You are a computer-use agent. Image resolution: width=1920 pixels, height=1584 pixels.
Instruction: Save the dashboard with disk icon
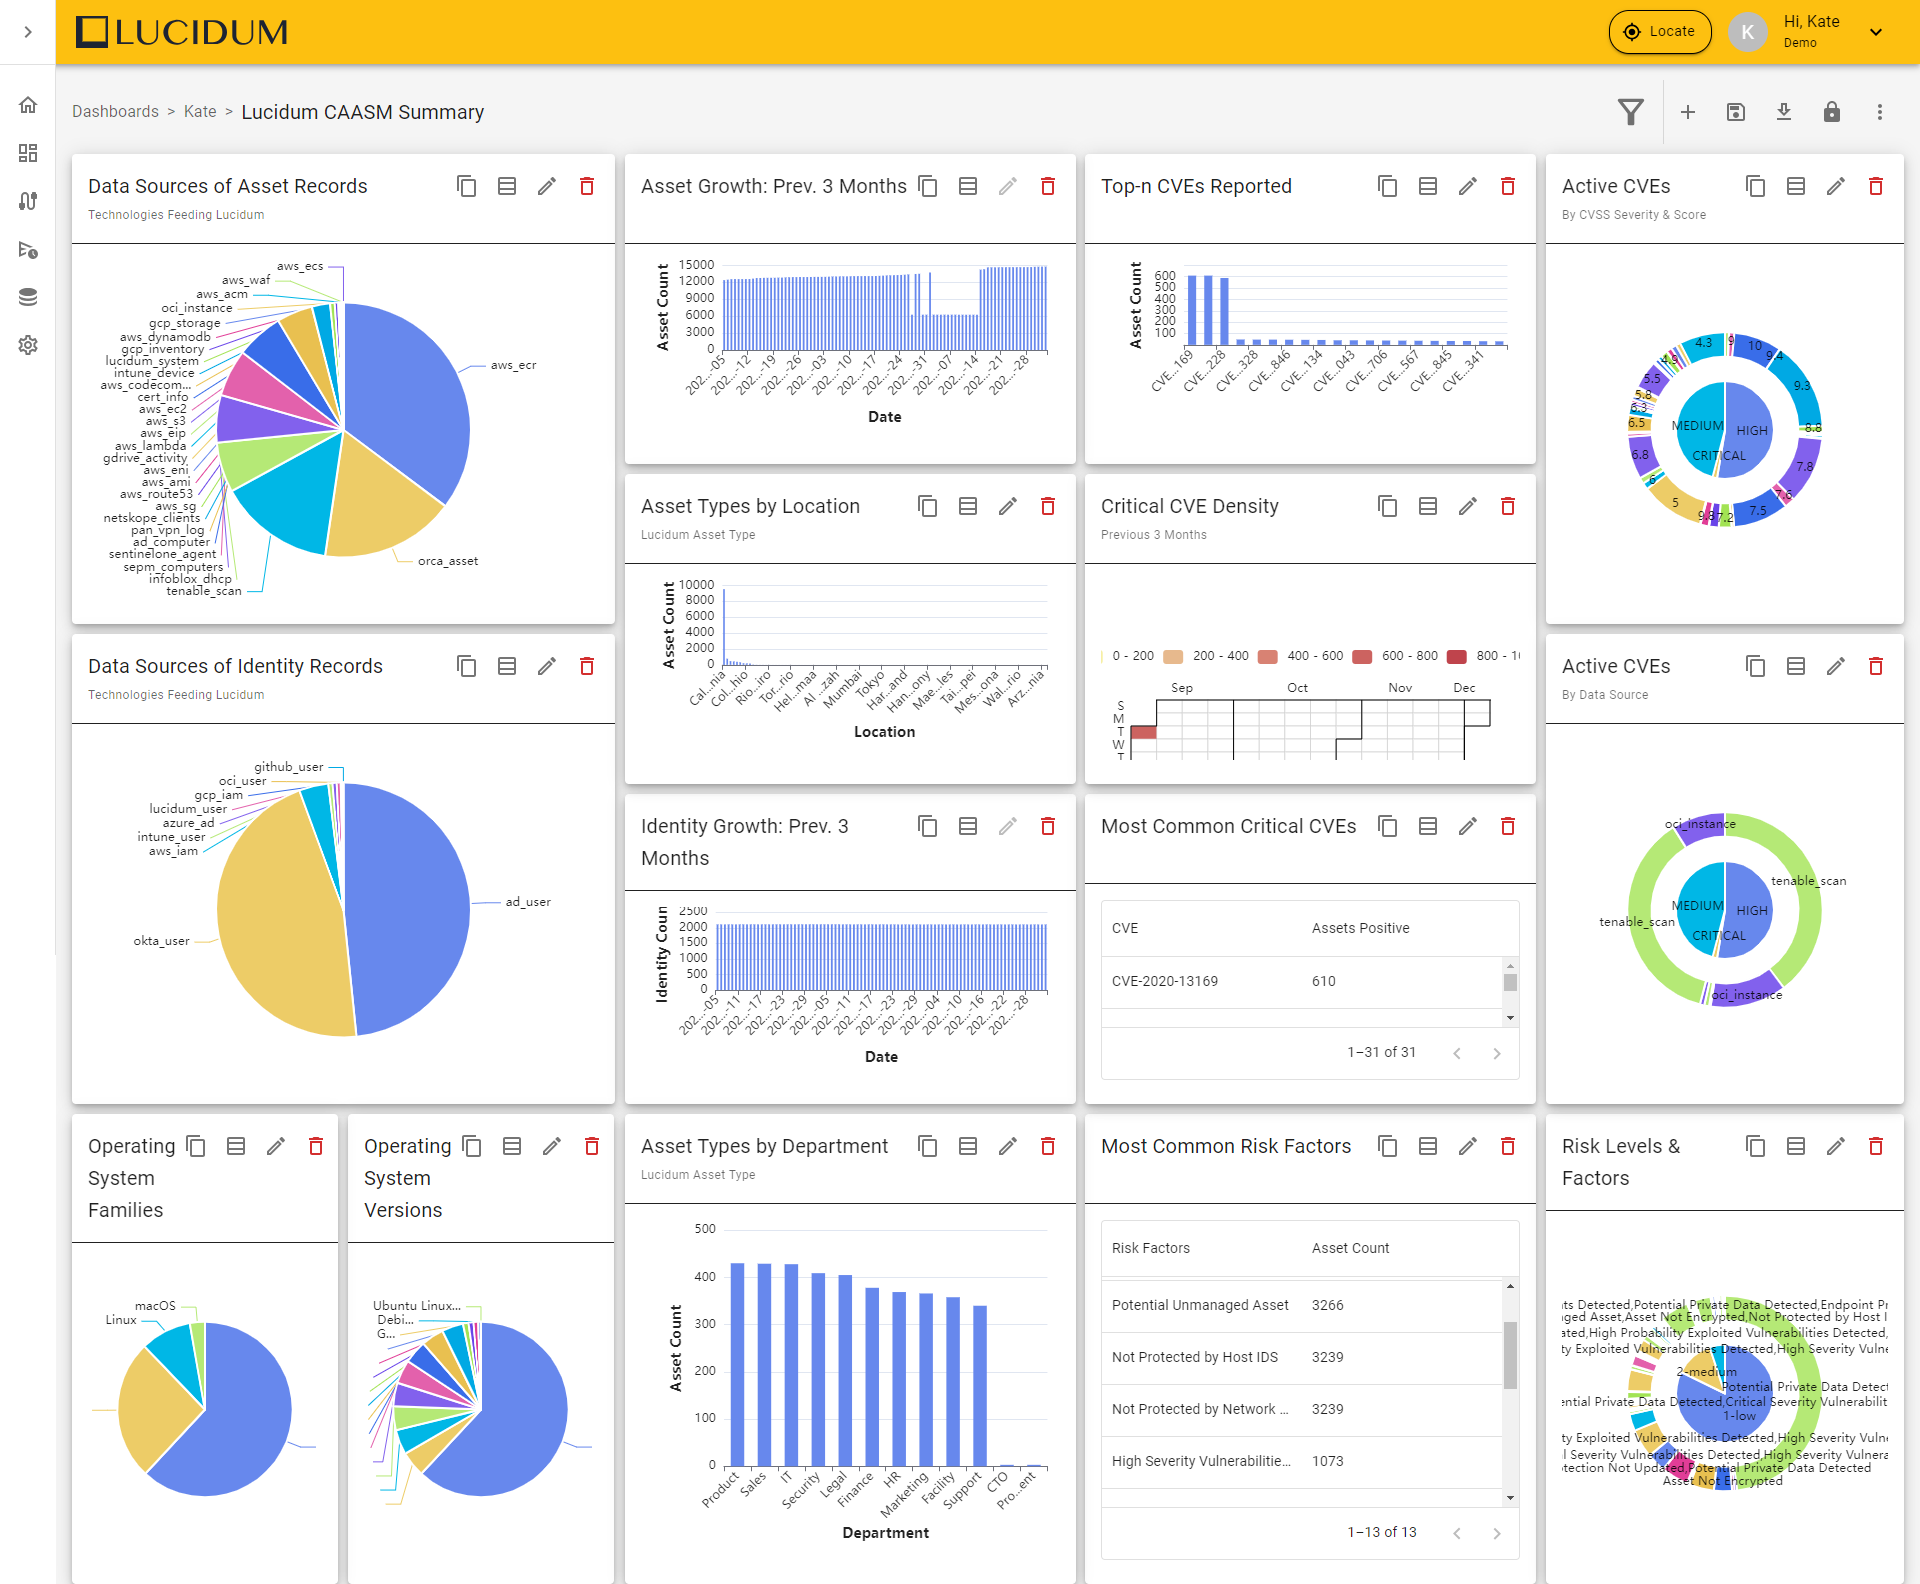[1736, 112]
